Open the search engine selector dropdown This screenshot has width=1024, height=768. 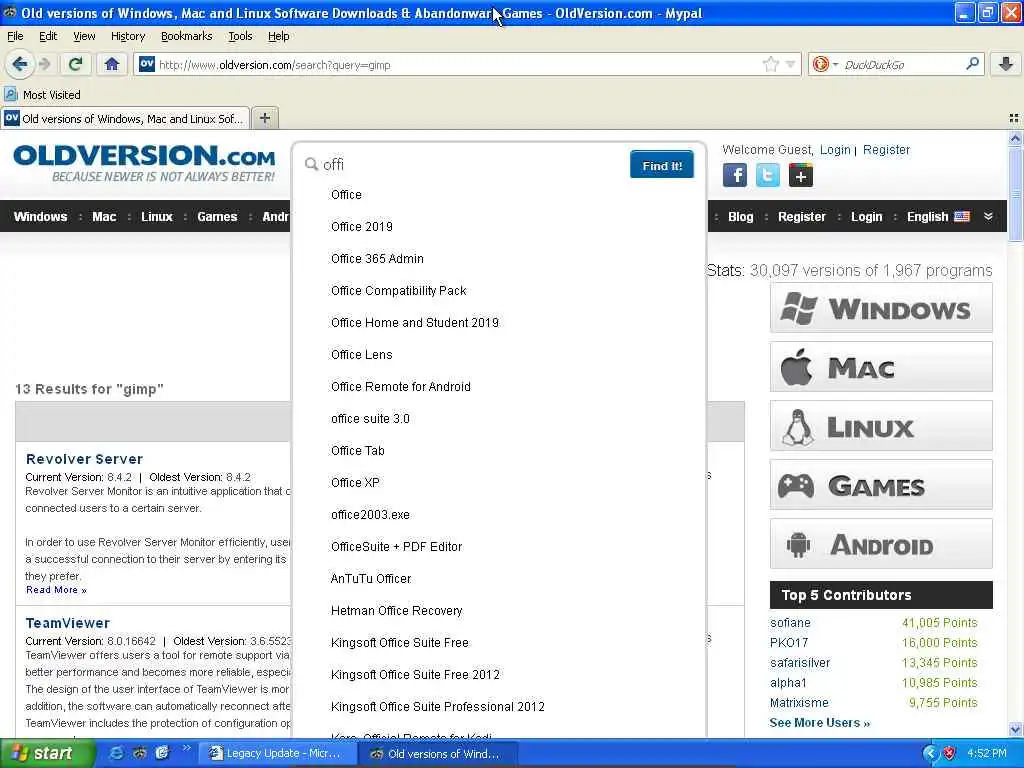click(x=825, y=64)
